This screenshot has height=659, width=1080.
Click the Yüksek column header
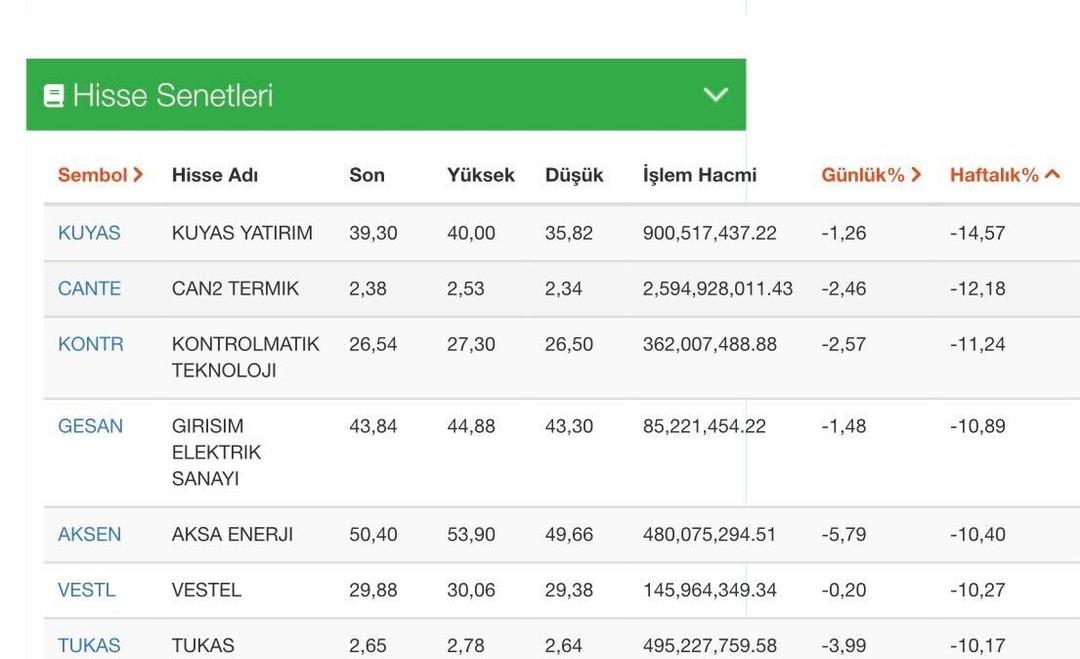click(x=480, y=174)
